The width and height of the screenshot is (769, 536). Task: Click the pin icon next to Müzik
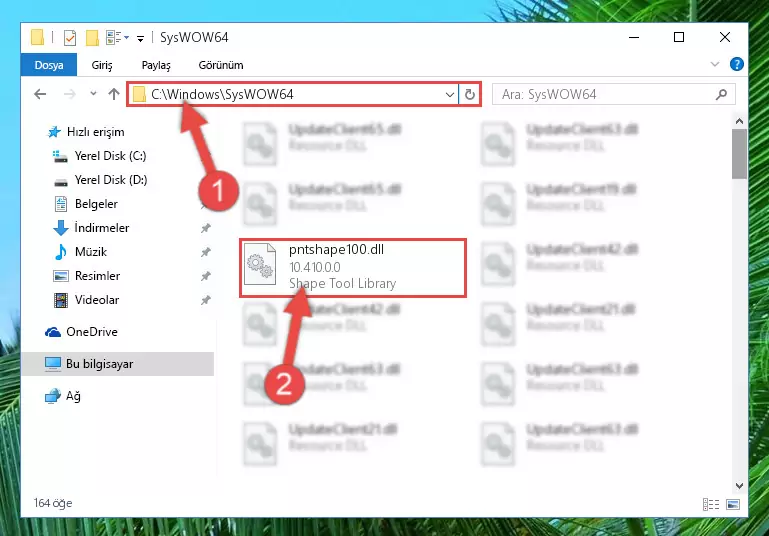point(205,252)
